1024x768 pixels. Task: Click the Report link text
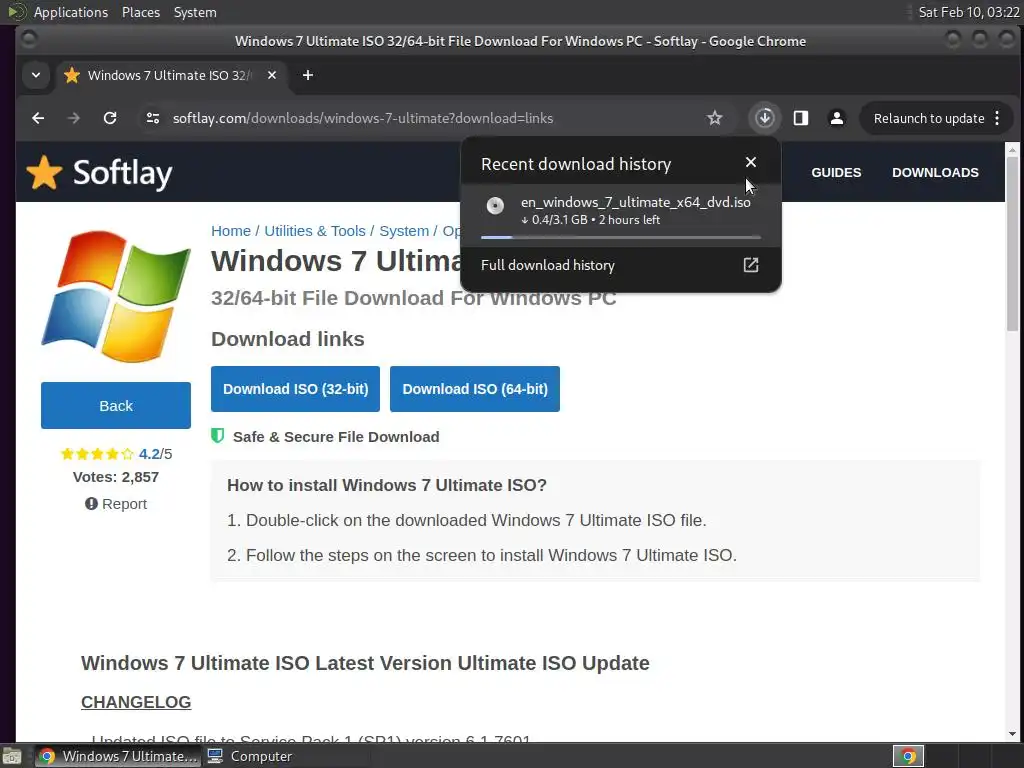pos(124,504)
